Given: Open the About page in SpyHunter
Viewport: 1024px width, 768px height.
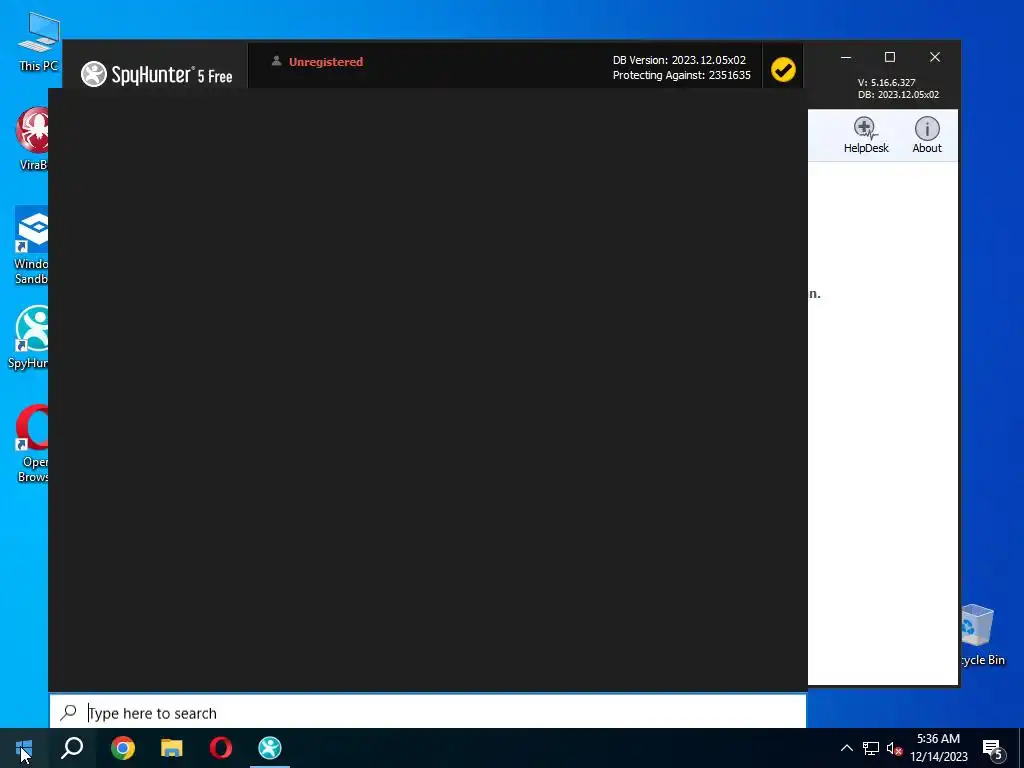Looking at the screenshot, I should tap(927, 135).
